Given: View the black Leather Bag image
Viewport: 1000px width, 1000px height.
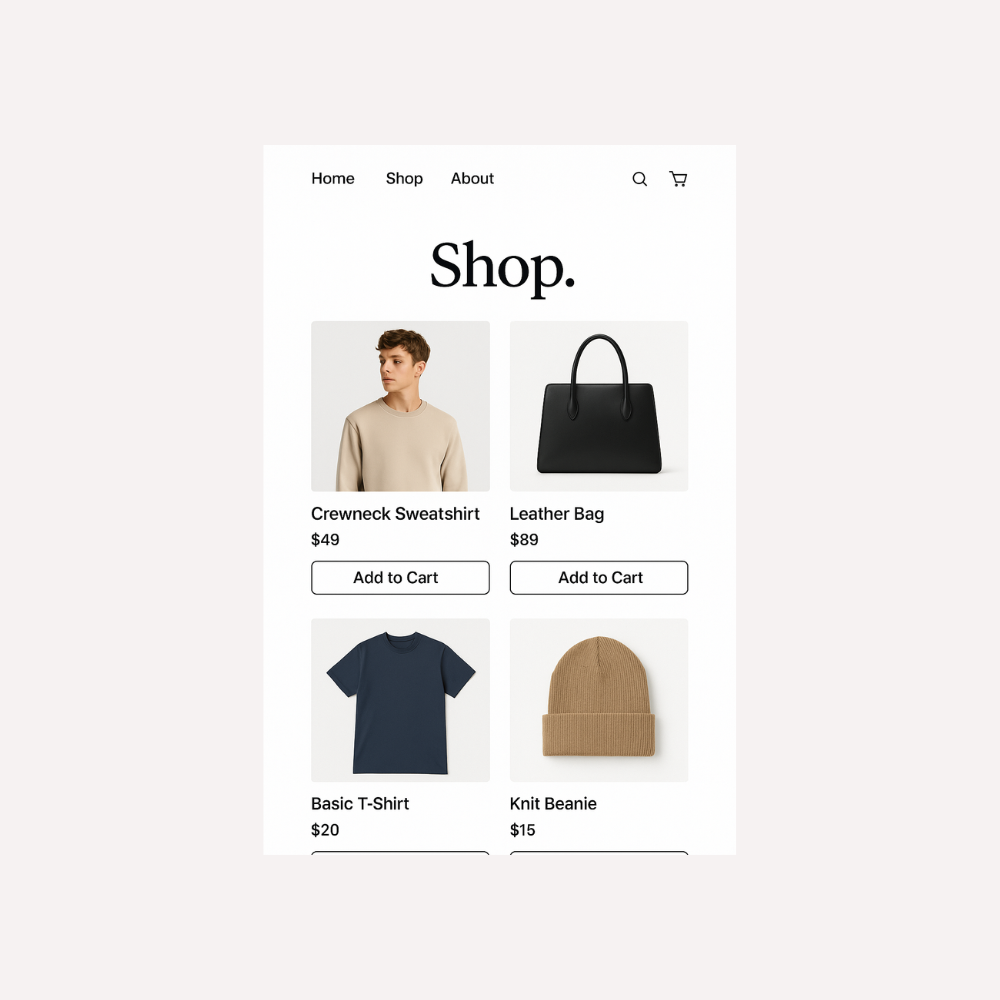Looking at the screenshot, I should (x=599, y=406).
